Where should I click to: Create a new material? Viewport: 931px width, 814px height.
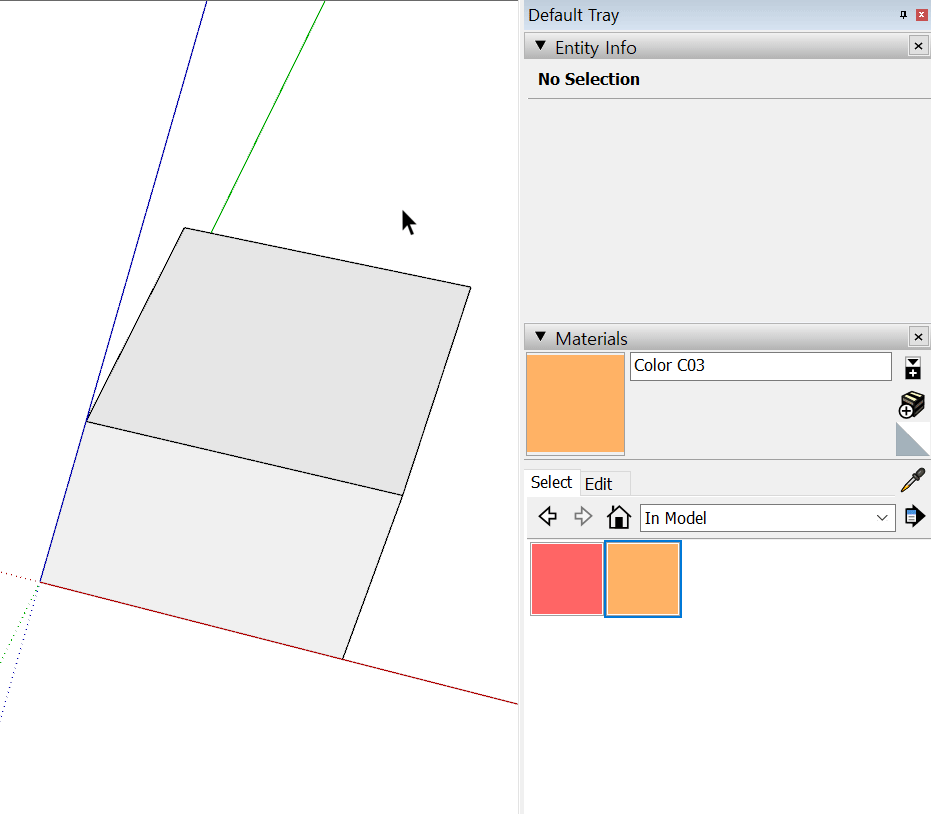pos(911,405)
